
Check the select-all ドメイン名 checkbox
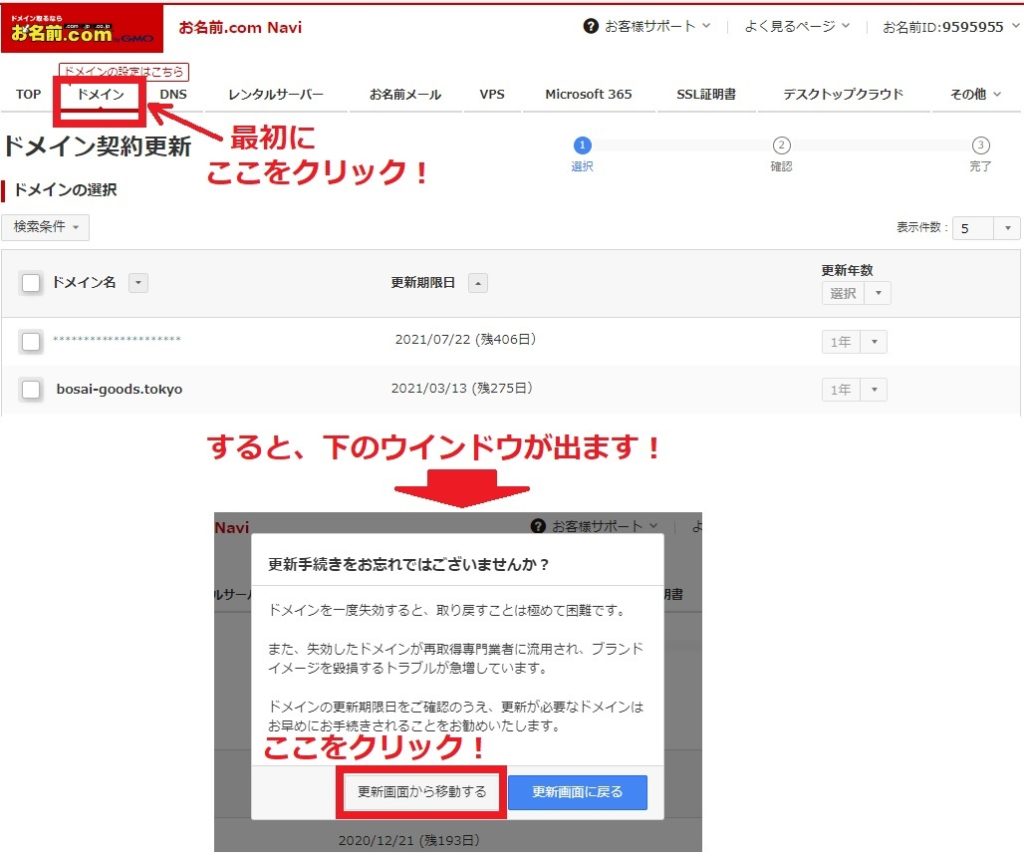tap(31, 283)
